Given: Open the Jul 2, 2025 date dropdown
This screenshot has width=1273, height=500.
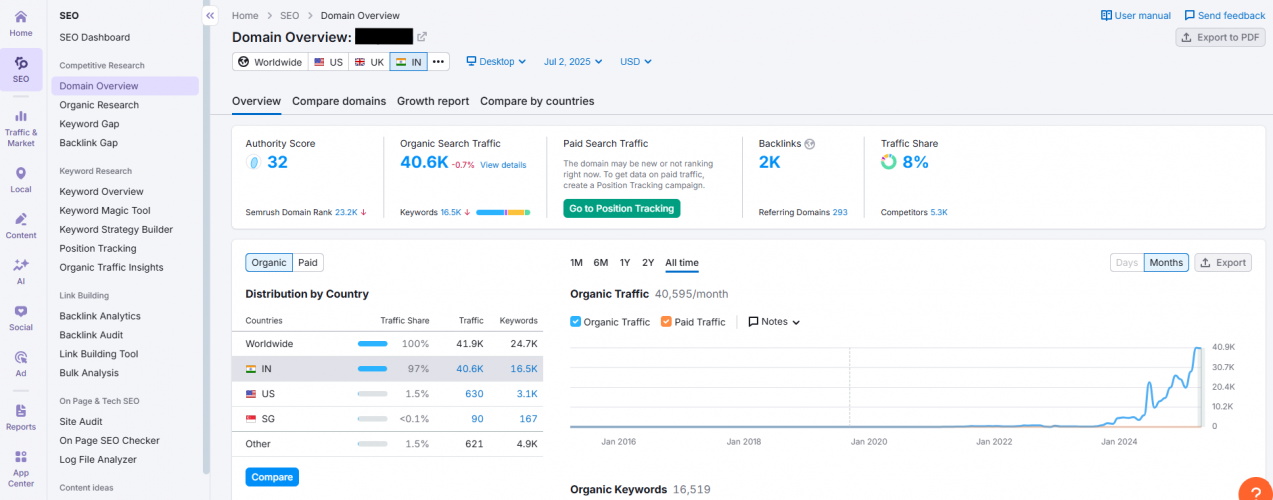Looking at the screenshot, I should pyautogui.click(x=573, y=62).
